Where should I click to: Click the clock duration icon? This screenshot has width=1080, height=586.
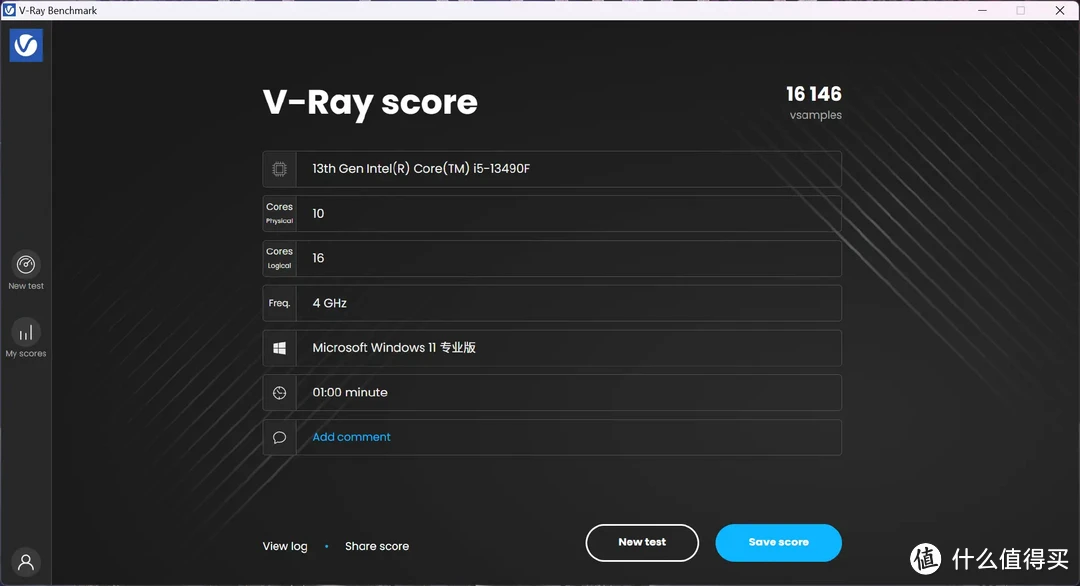click(x=280, y=393)
